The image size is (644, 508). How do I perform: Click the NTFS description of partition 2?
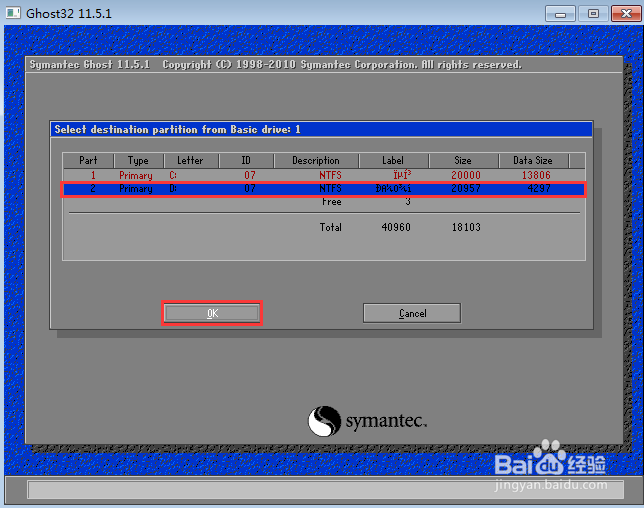pyautogui.click(x=330, y=188)
